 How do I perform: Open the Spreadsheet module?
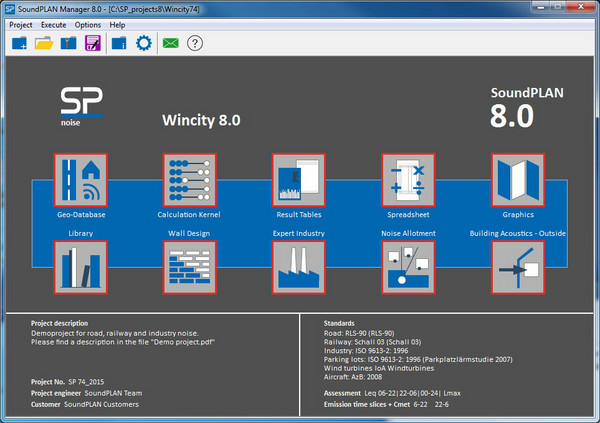[408, 180]
